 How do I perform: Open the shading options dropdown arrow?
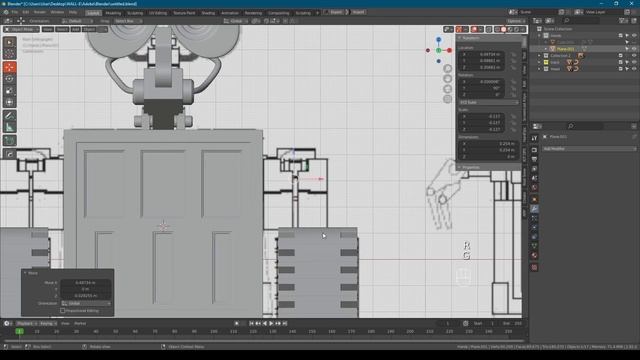point(523,29)
